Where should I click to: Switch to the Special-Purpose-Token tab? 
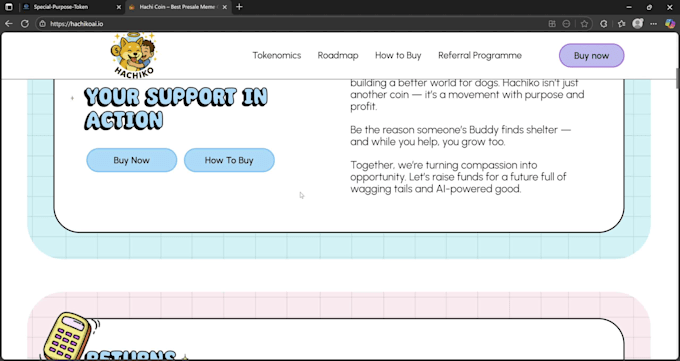(72, 7)
